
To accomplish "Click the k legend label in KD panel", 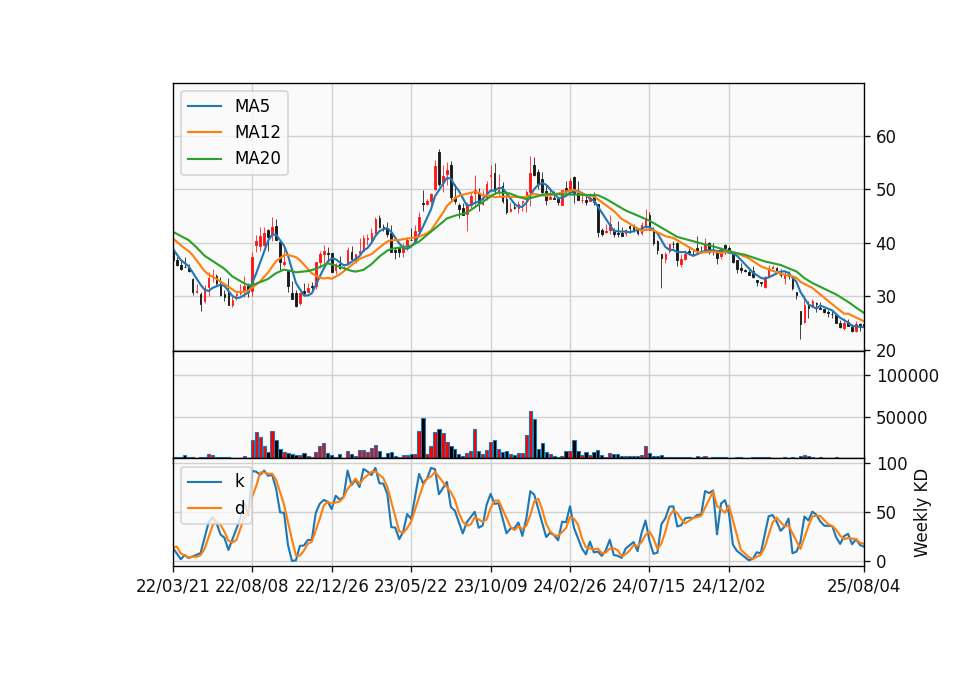I will pyautogui.click(x=239, y=481).
